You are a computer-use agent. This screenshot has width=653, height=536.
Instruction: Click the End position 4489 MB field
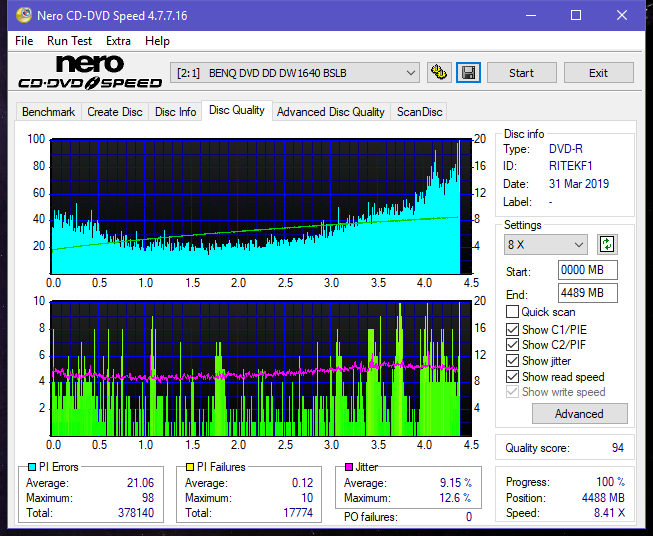coord(588,293)
